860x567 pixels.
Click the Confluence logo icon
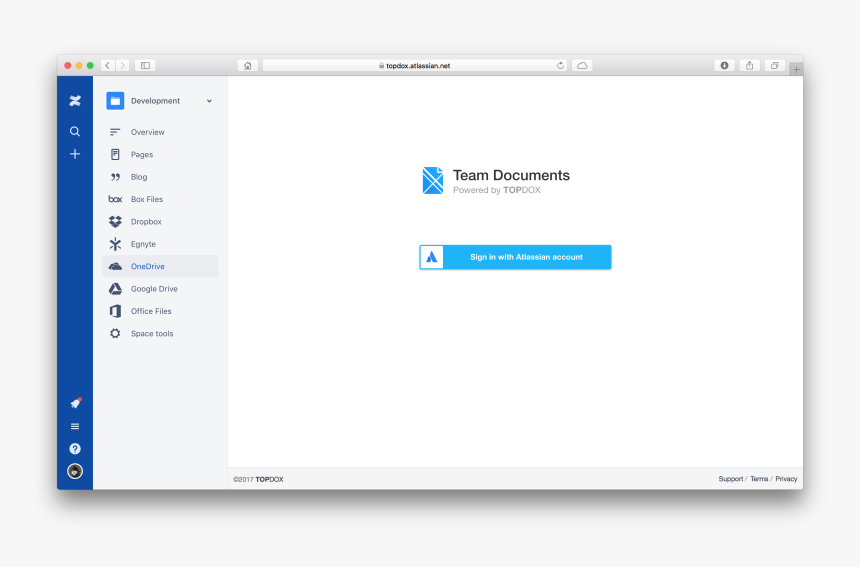coord(75,101)
